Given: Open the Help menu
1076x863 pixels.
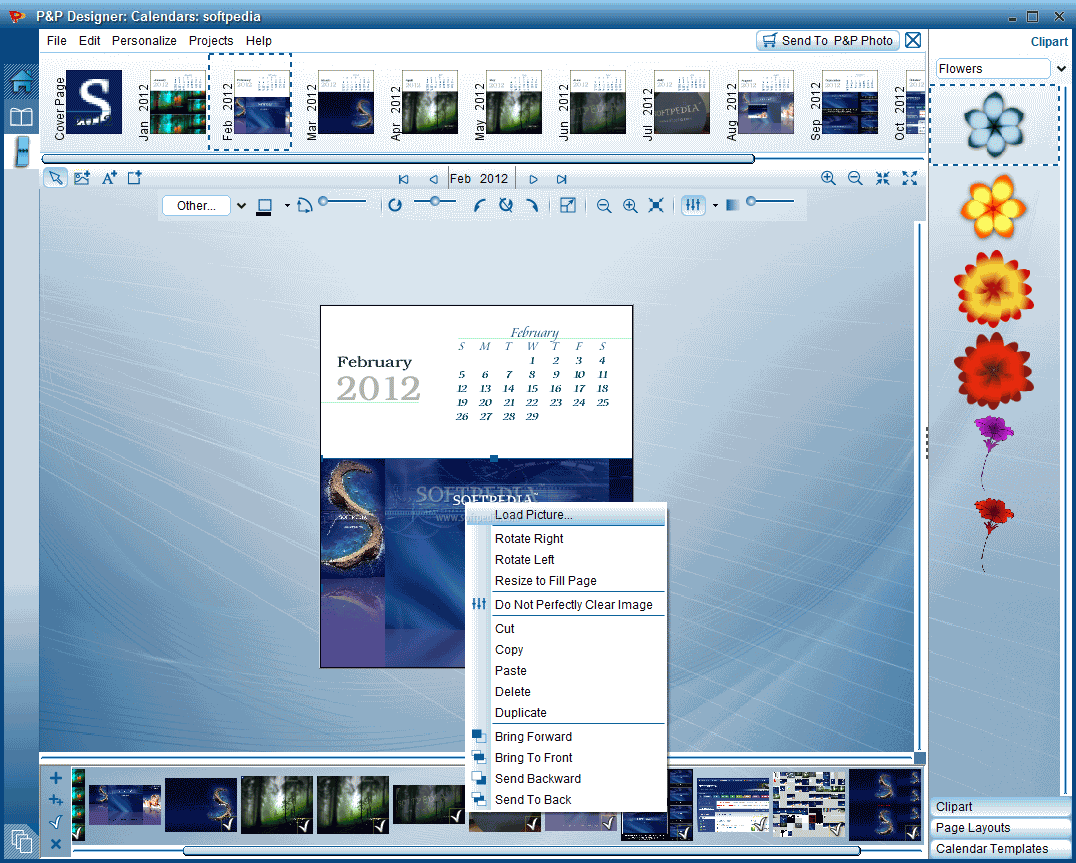Looking at the screenshot, I should [x=259, y=40].
